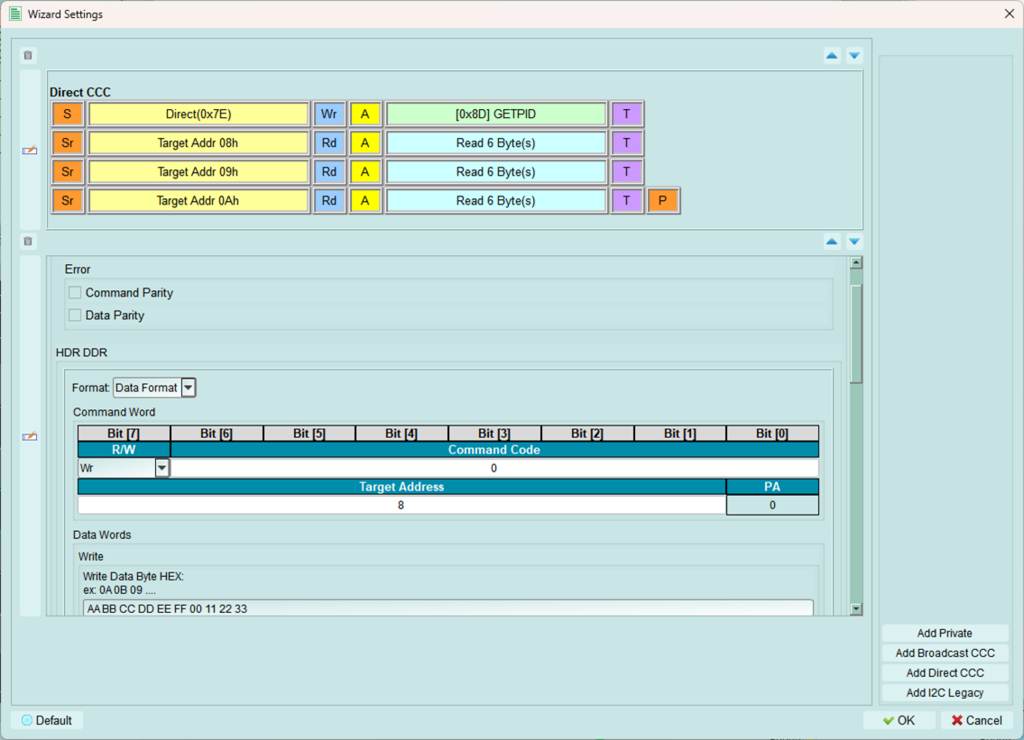The image size is (1024, 740).
Task: Expand the R/W dropdown set to Wr
Action: pos(162,468)
